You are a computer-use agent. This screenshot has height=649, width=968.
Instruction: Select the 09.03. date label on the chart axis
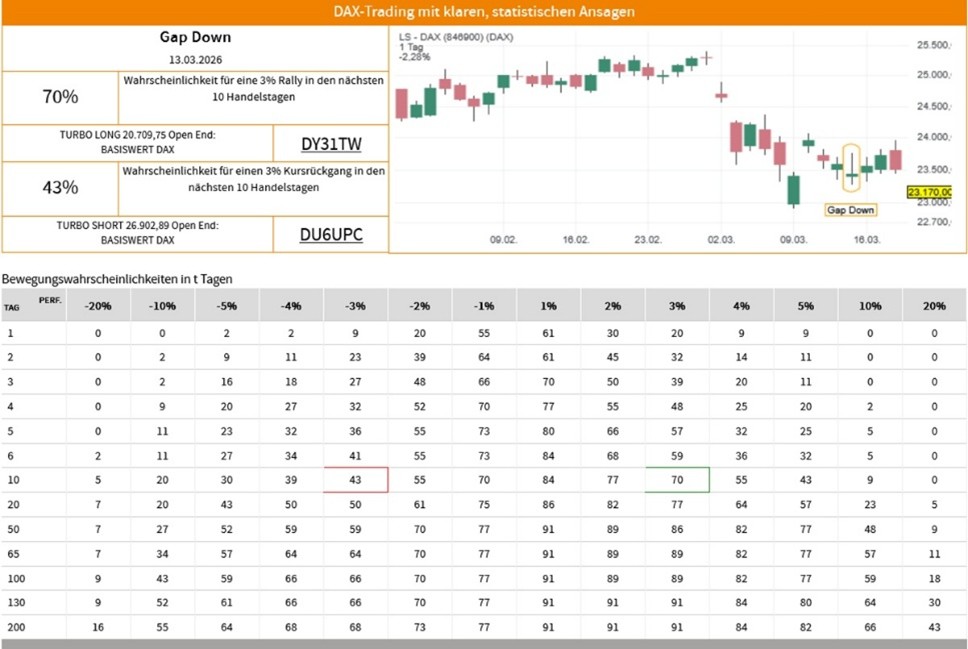[793, 240]
